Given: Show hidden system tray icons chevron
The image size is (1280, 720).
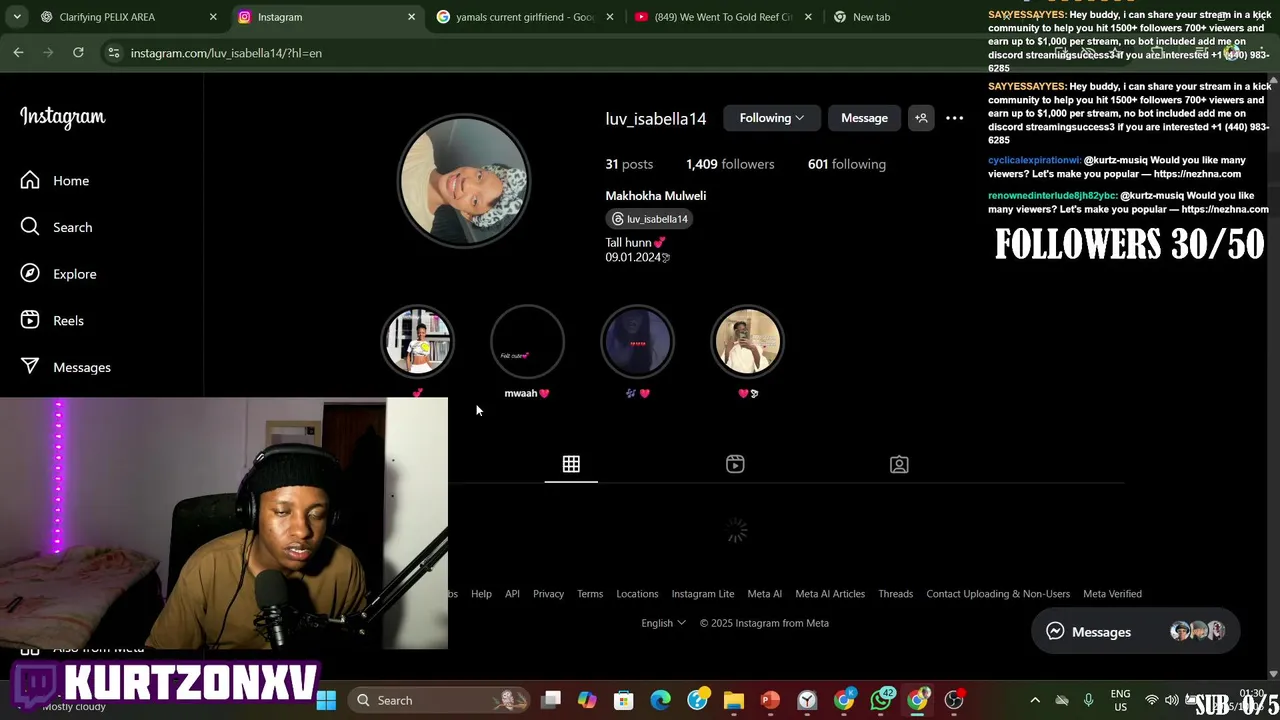Looking at the screenshot, I should click(x=1035, y=701).
